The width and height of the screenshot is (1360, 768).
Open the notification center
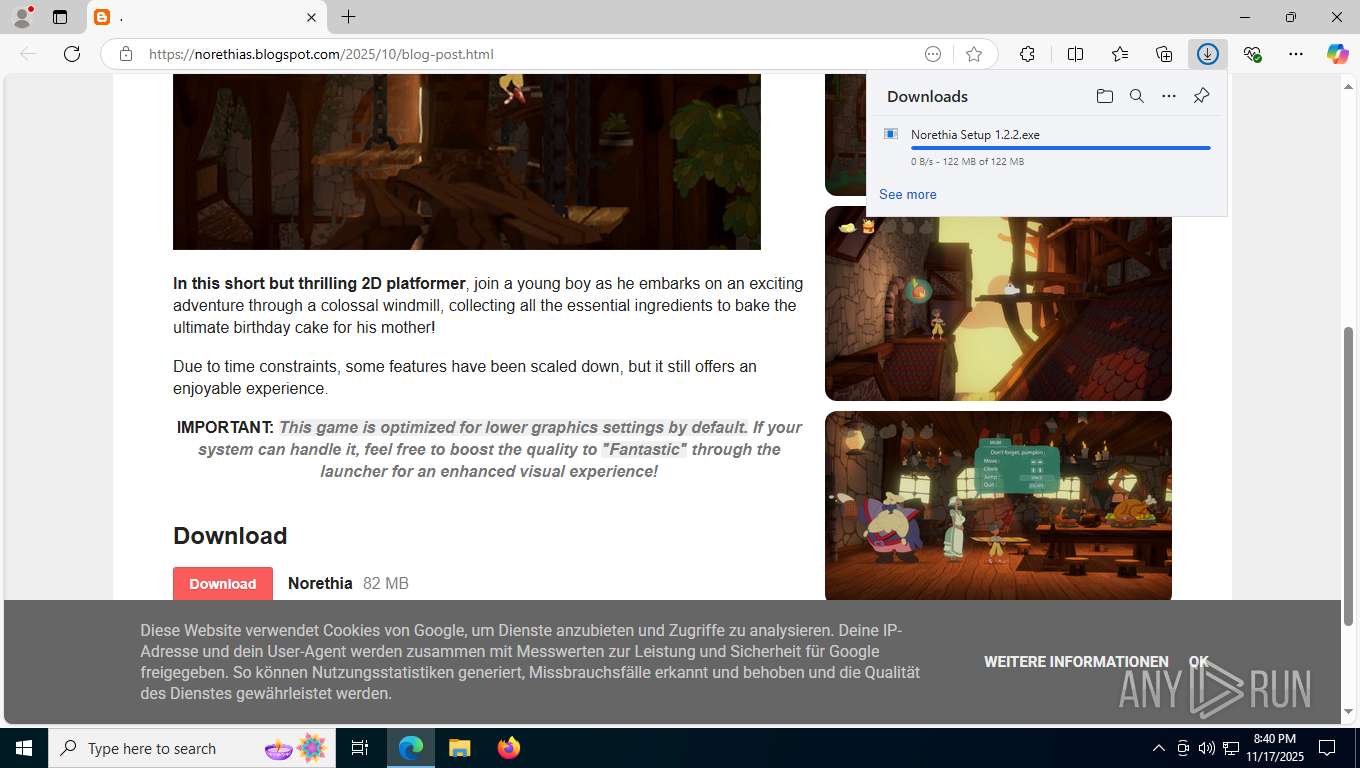pos(1327,748)
